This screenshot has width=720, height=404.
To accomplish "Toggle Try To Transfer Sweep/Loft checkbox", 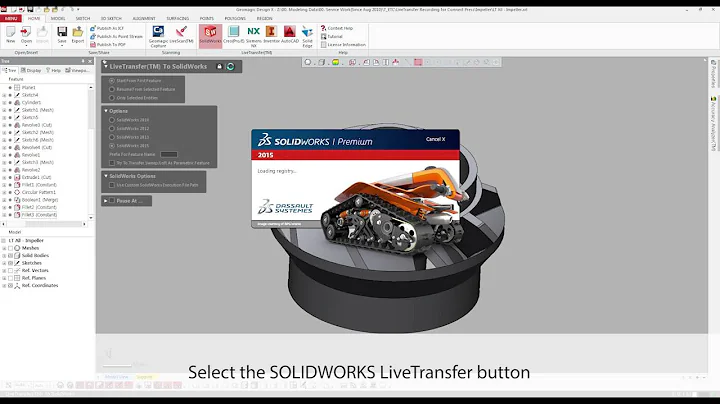I will pyautogui.click(x=112, y=163).
